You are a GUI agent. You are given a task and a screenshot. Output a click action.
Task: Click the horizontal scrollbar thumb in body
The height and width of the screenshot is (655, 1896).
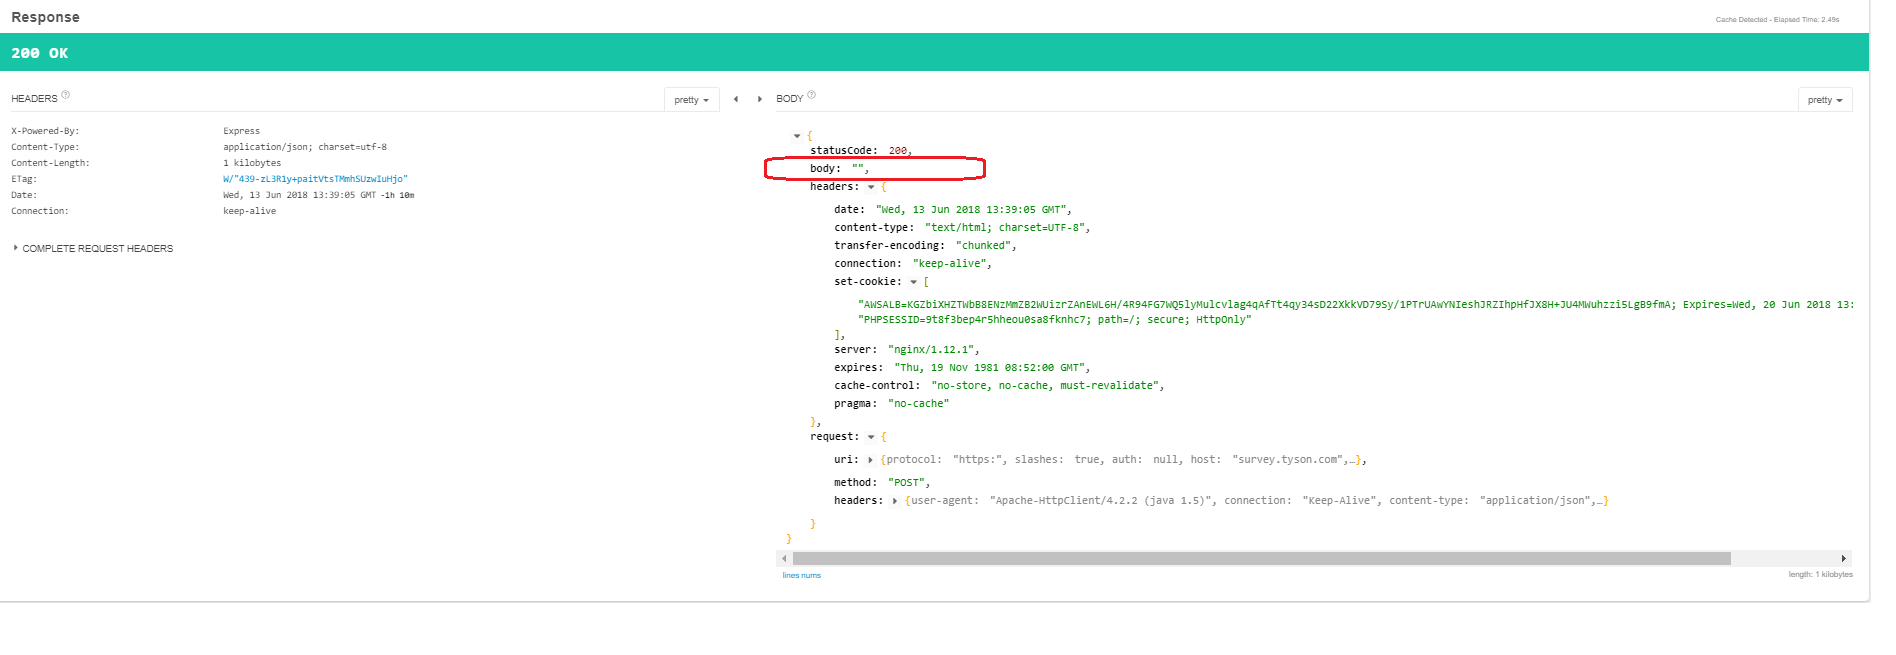click(x=1260, y=559)
